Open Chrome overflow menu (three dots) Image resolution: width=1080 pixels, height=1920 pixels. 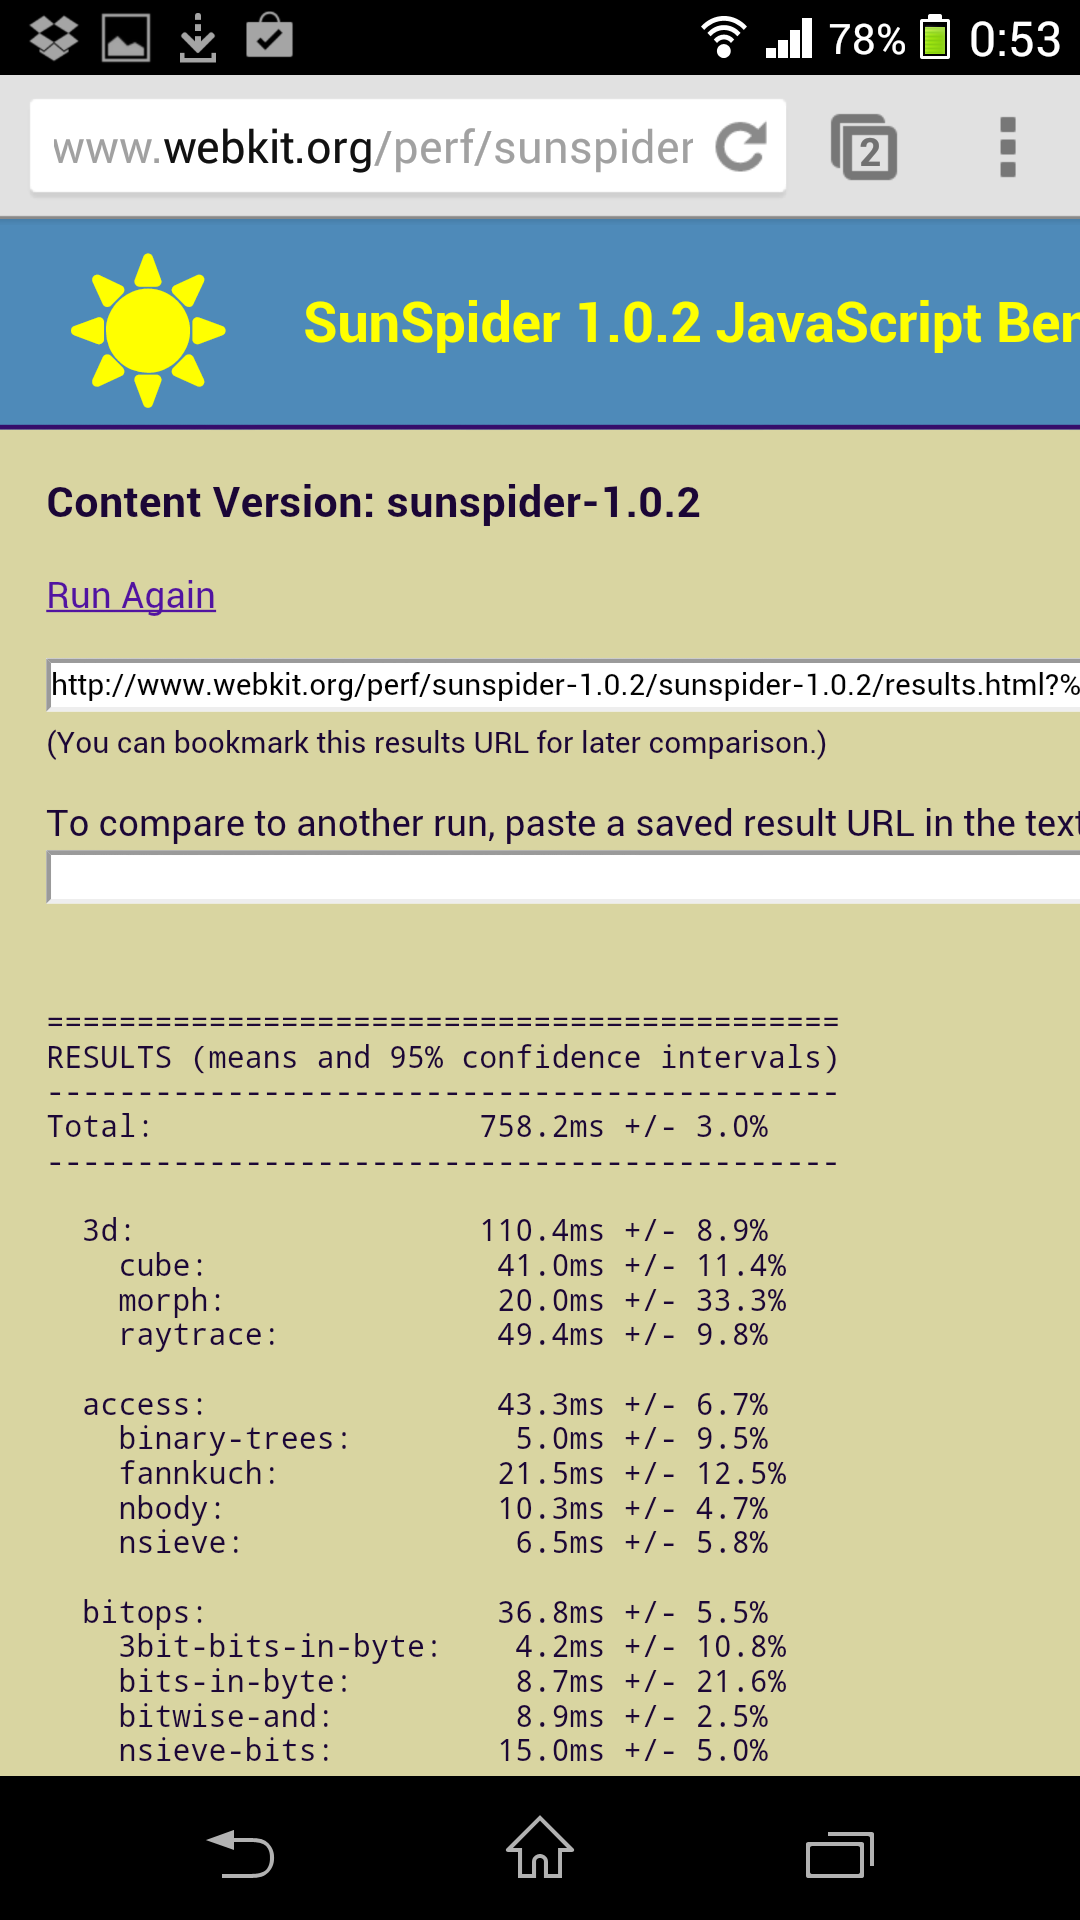1007,148
